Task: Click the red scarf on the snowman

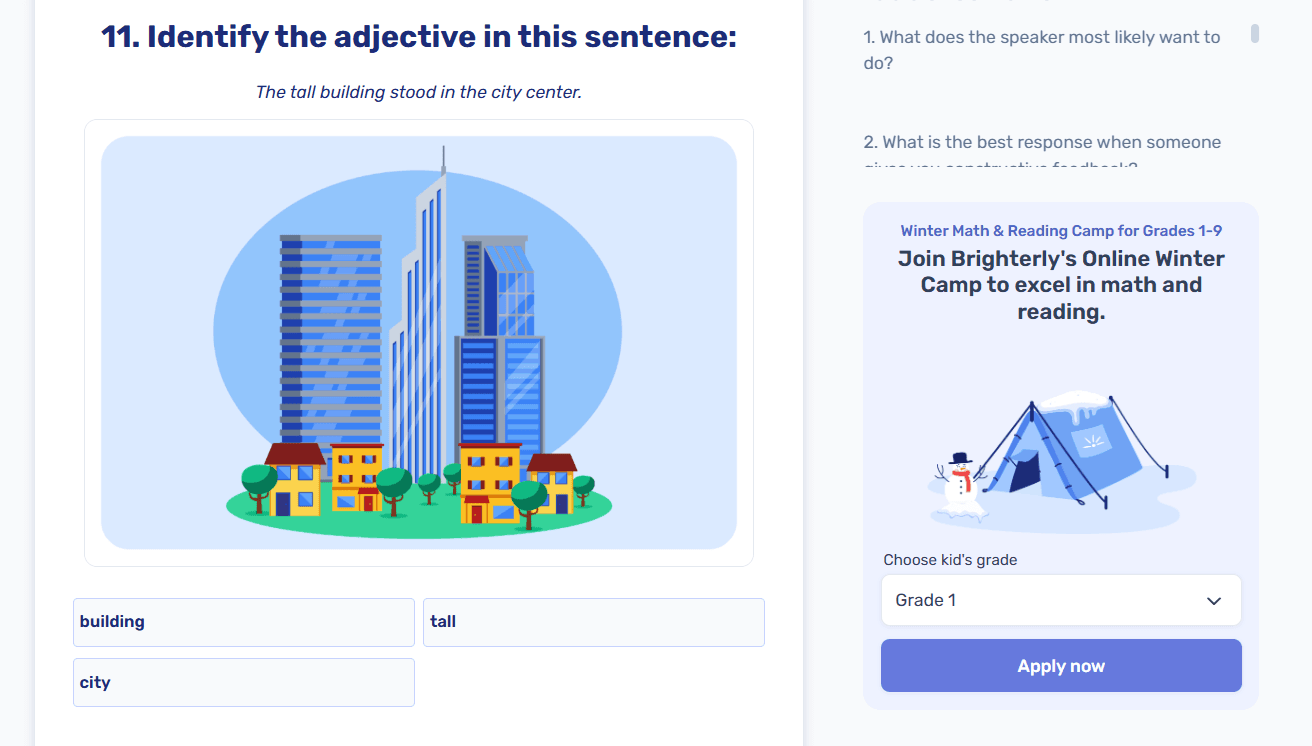Action: tap(962, 474)
